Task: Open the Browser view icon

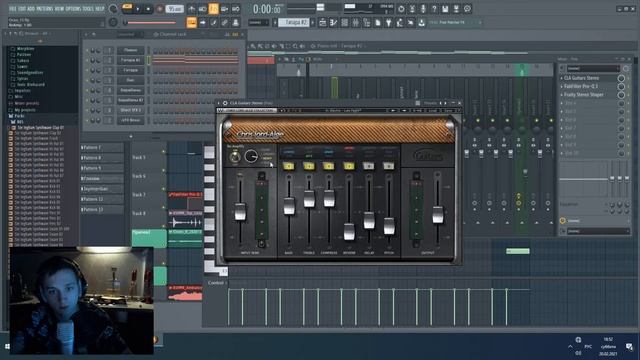Action: [x=367, y=22]
